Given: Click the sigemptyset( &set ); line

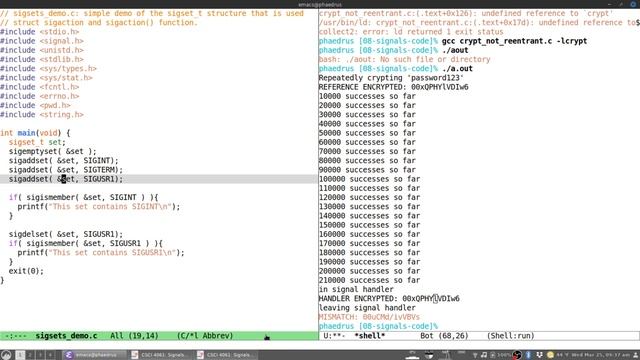Looking at the screenshot, I should [x=53, y=151].
